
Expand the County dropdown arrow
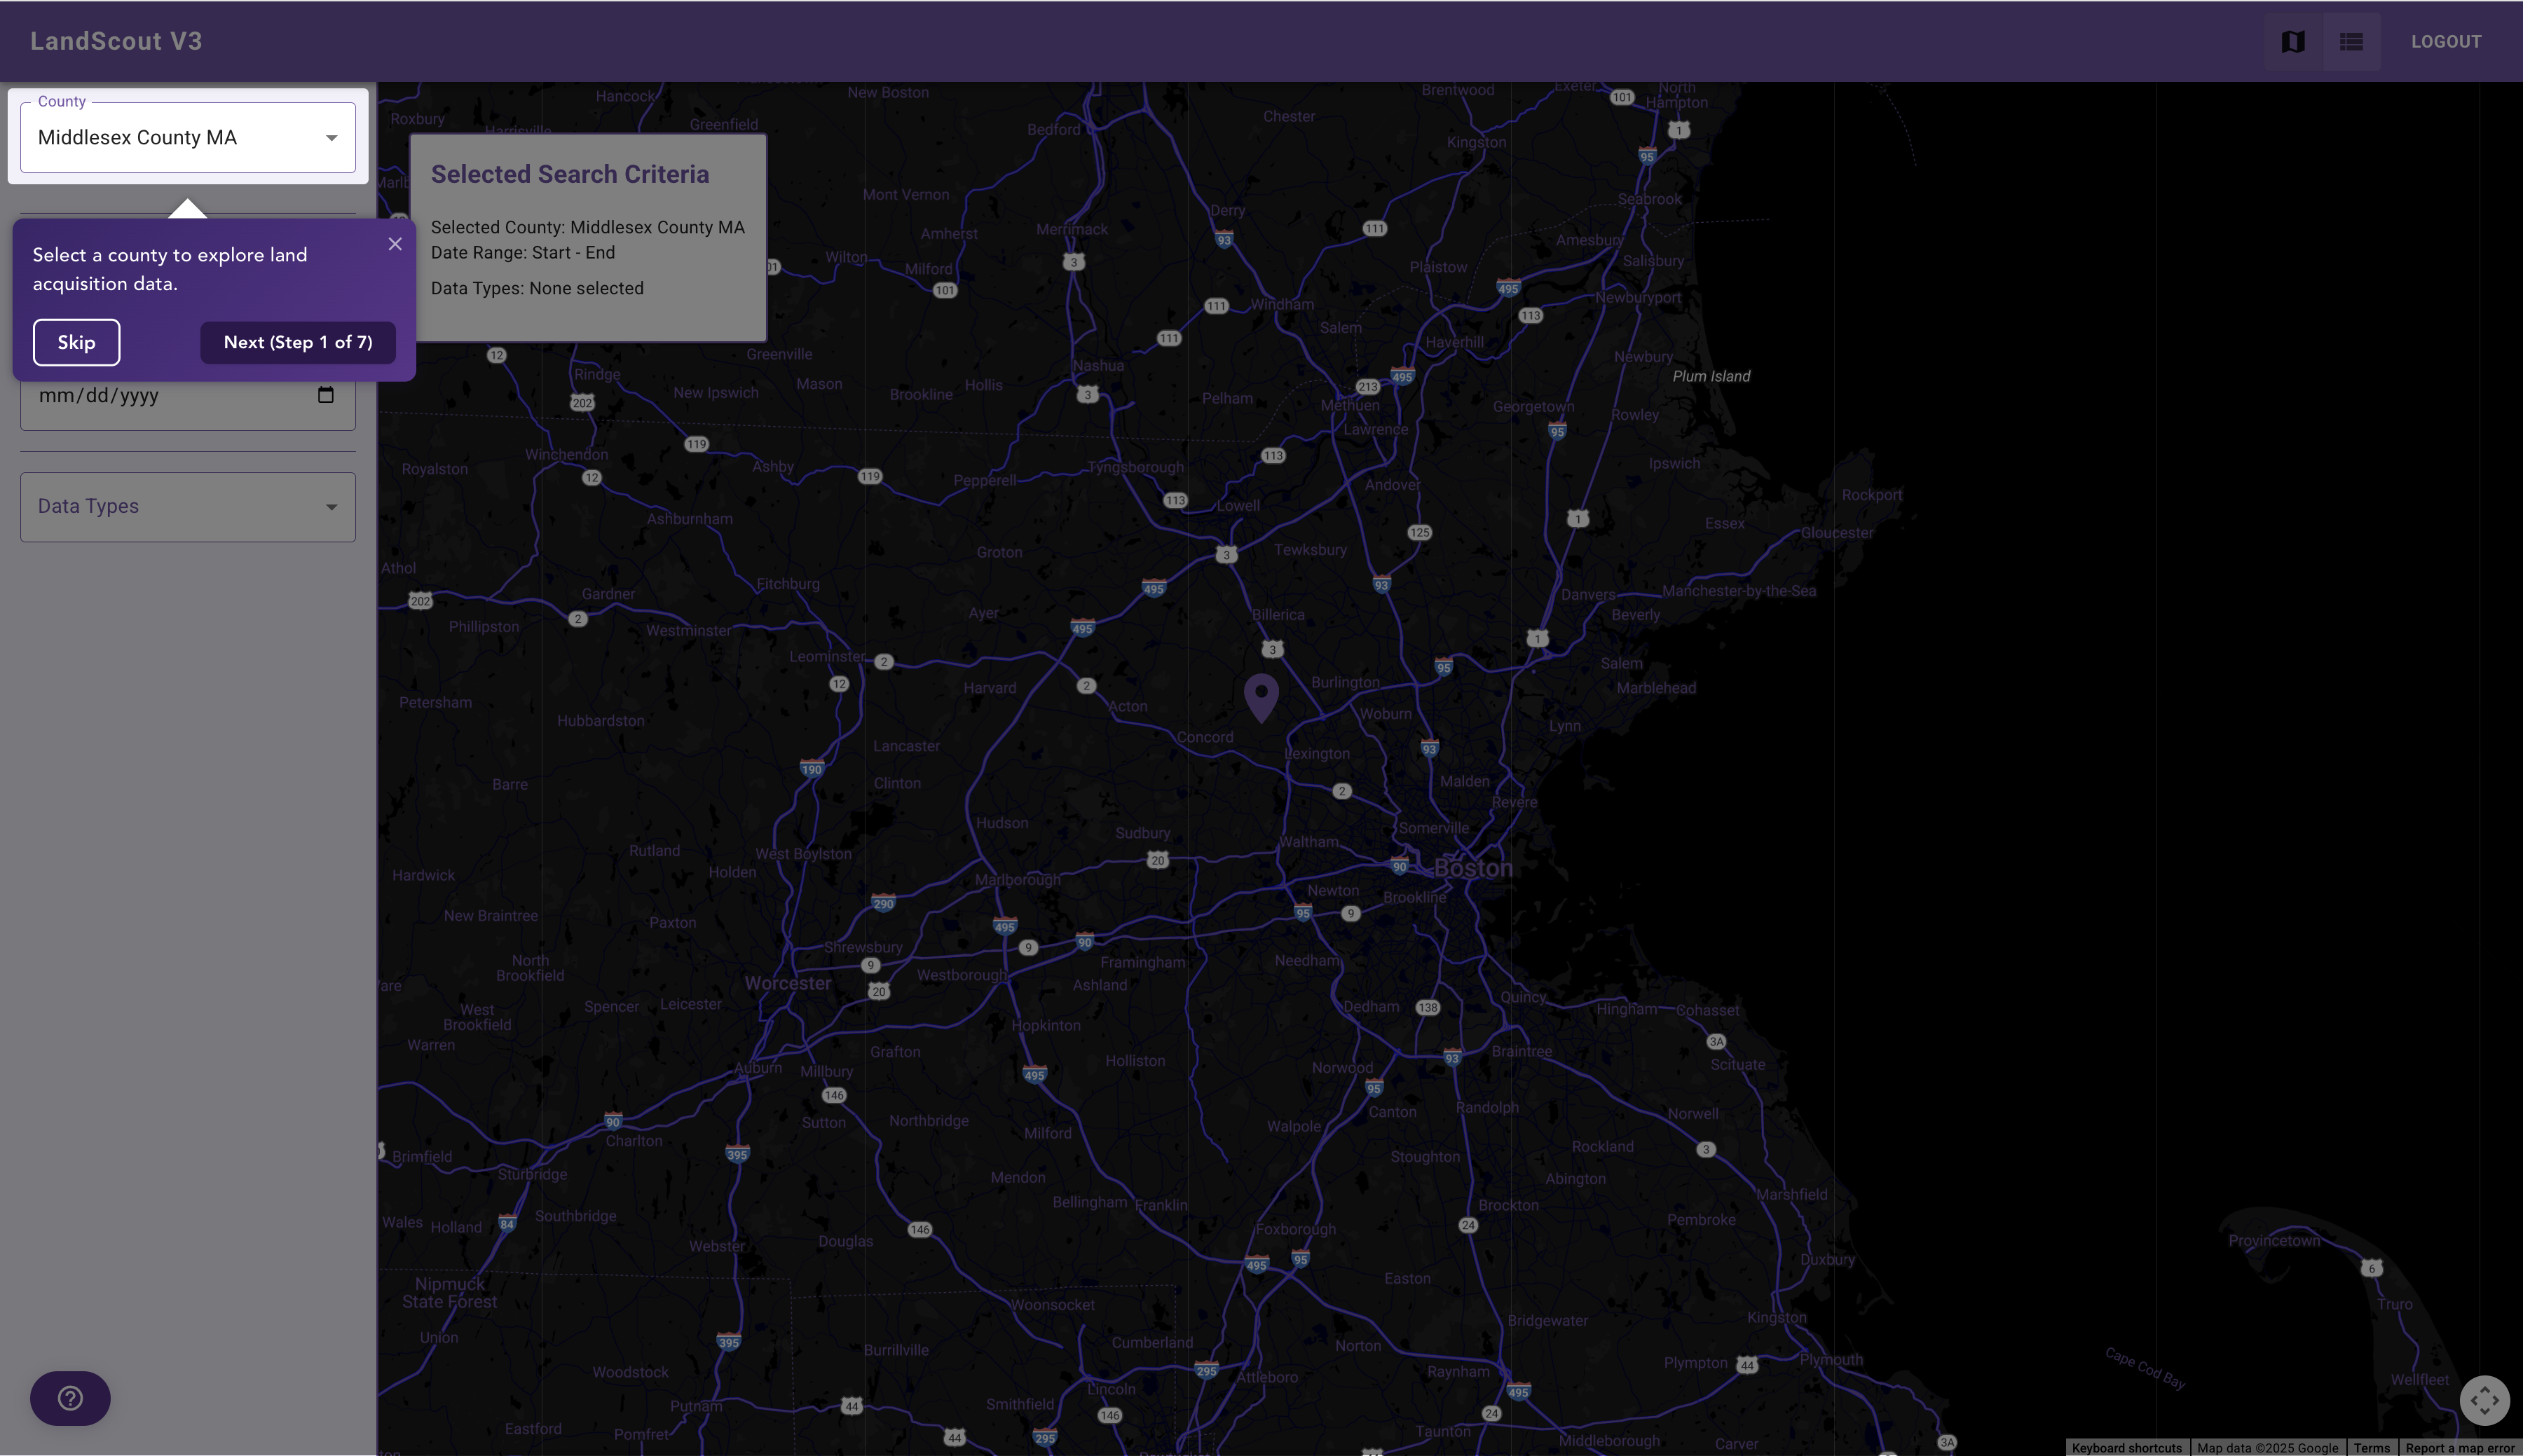[331, 138]
